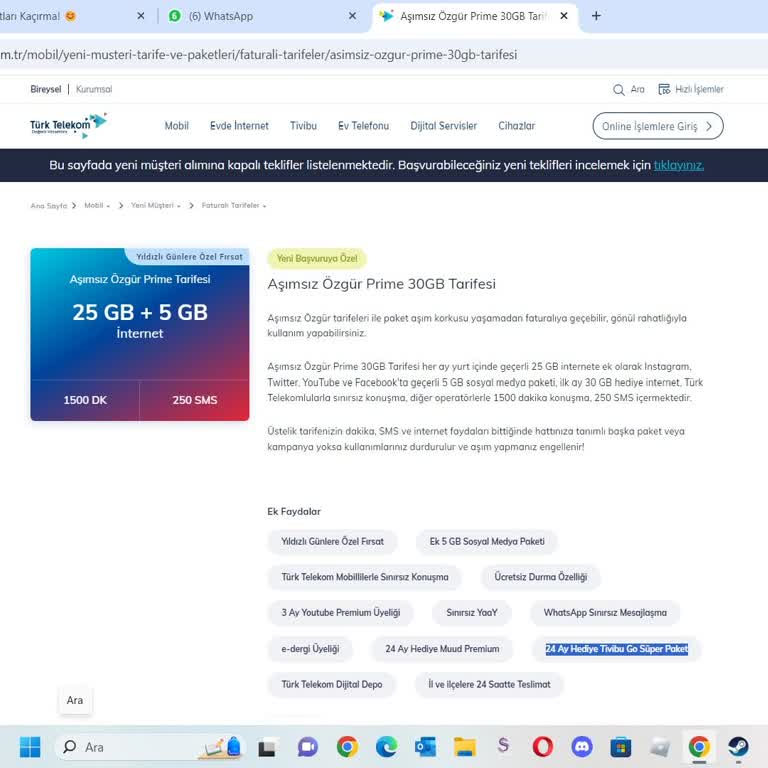Click İl ve İlçelere 24 Saatte Teslimat chip
This screenshot has height=768, width=768.
(489, 685)
